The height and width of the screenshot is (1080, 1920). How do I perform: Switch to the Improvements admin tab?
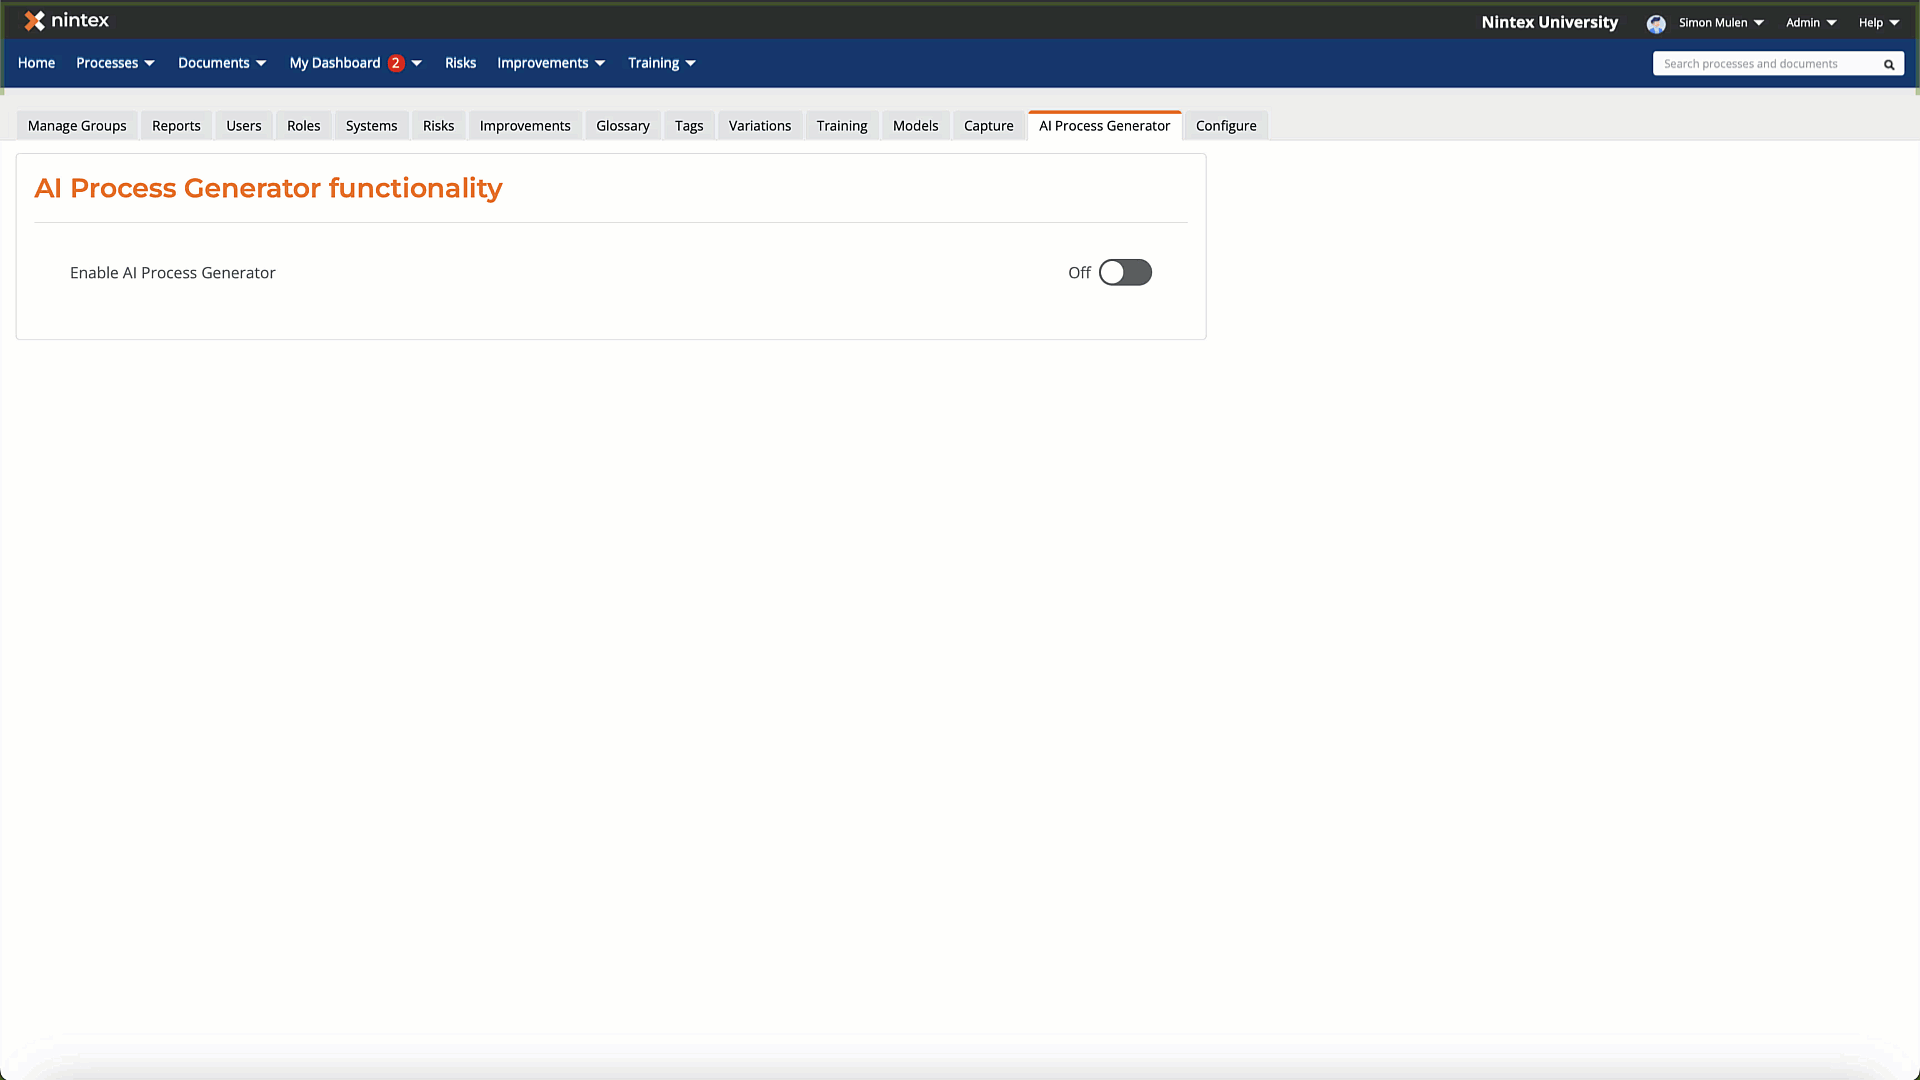click(x=525, y=126)
